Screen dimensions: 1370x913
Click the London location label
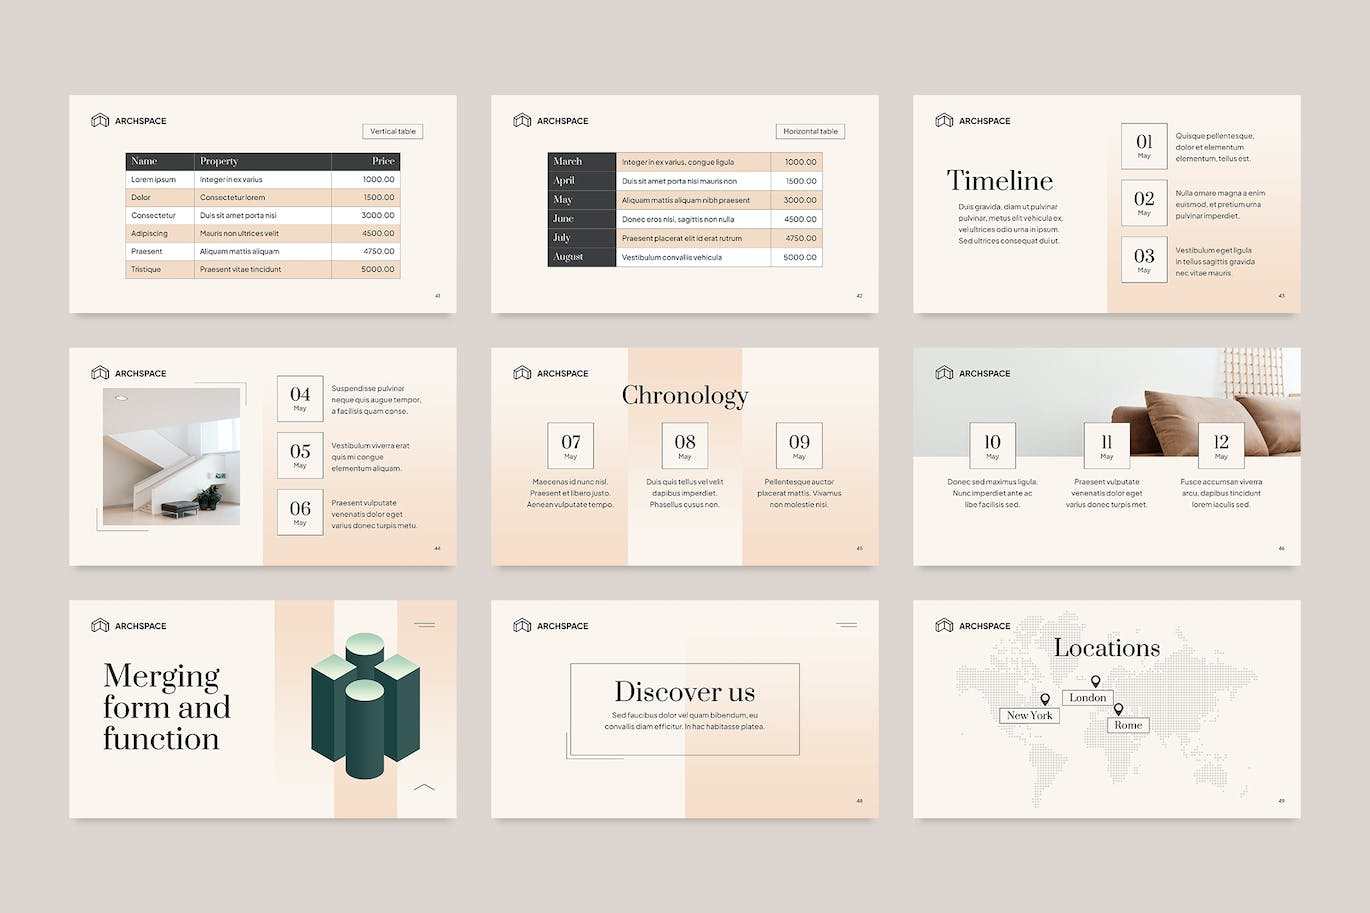pyautogui.click(x=1087, y=697)
